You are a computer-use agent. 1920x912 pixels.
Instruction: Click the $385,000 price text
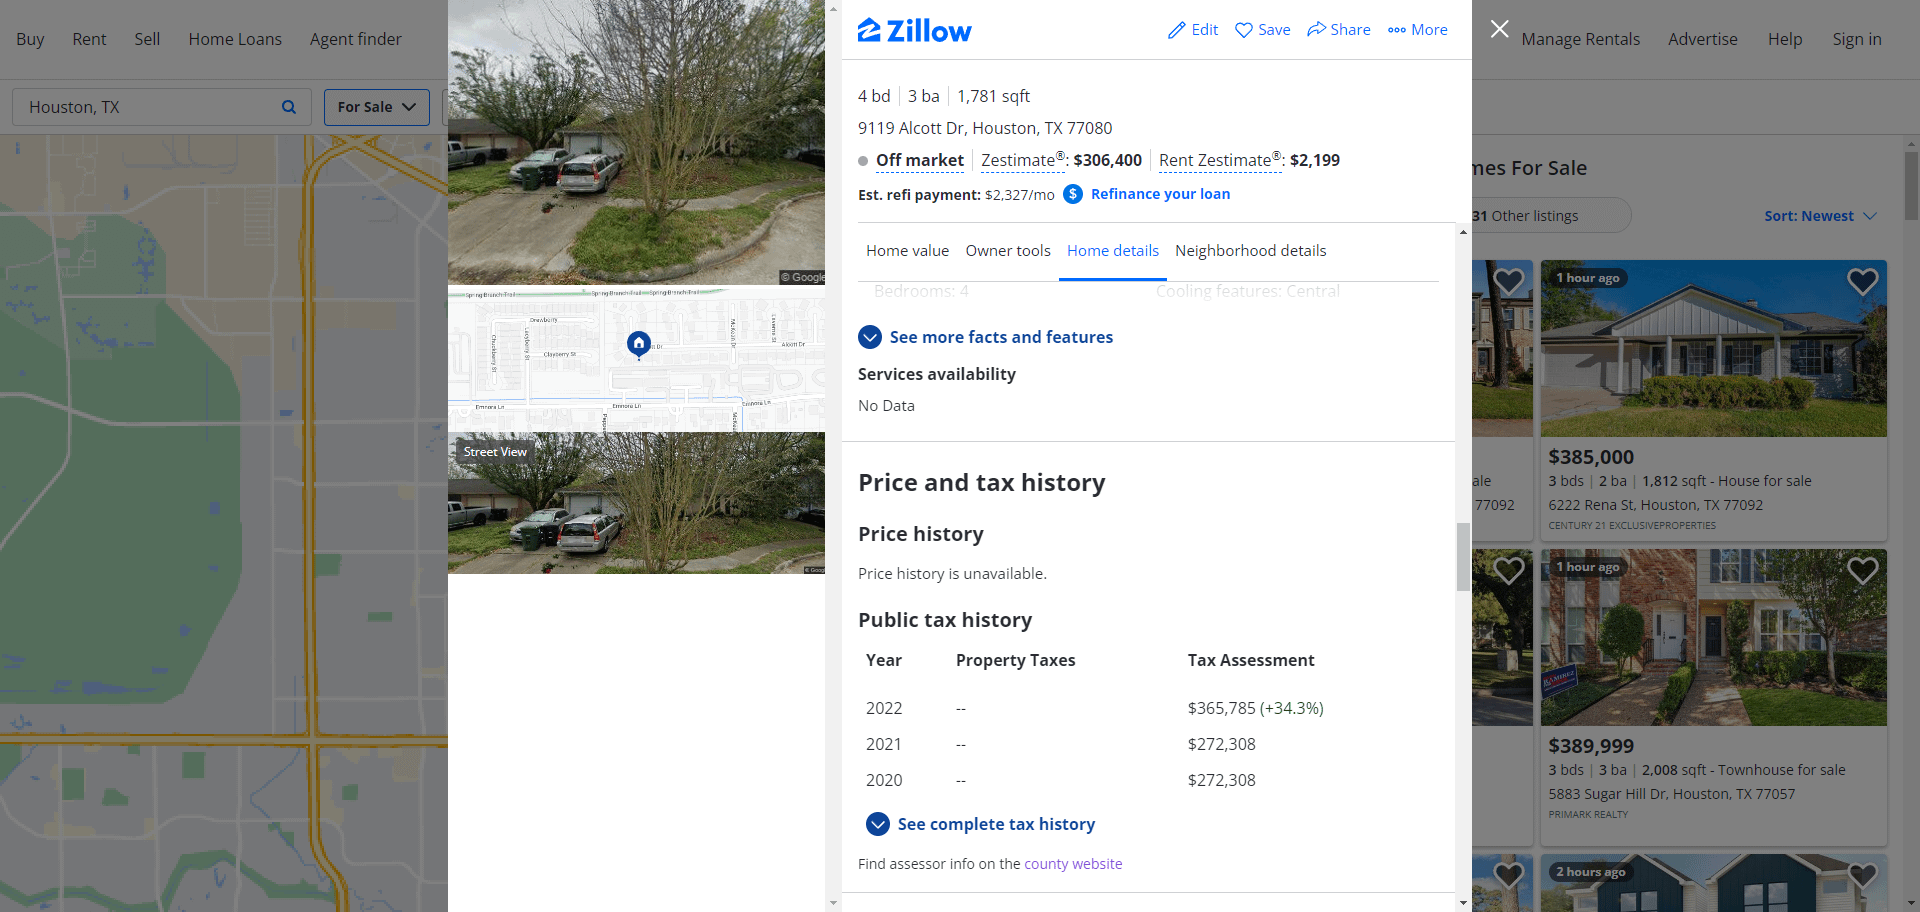[x=1591, y=457]
